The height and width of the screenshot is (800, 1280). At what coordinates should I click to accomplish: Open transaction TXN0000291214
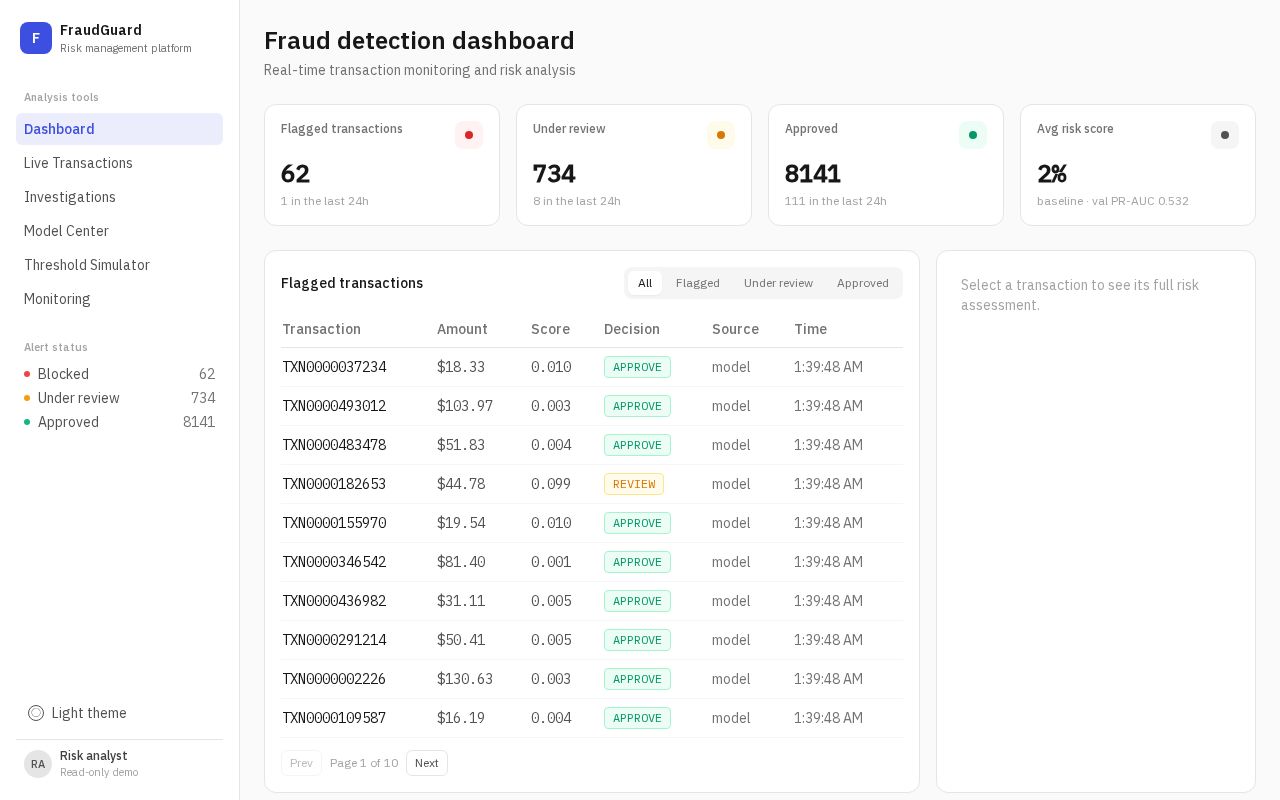(x=592, y=640)
